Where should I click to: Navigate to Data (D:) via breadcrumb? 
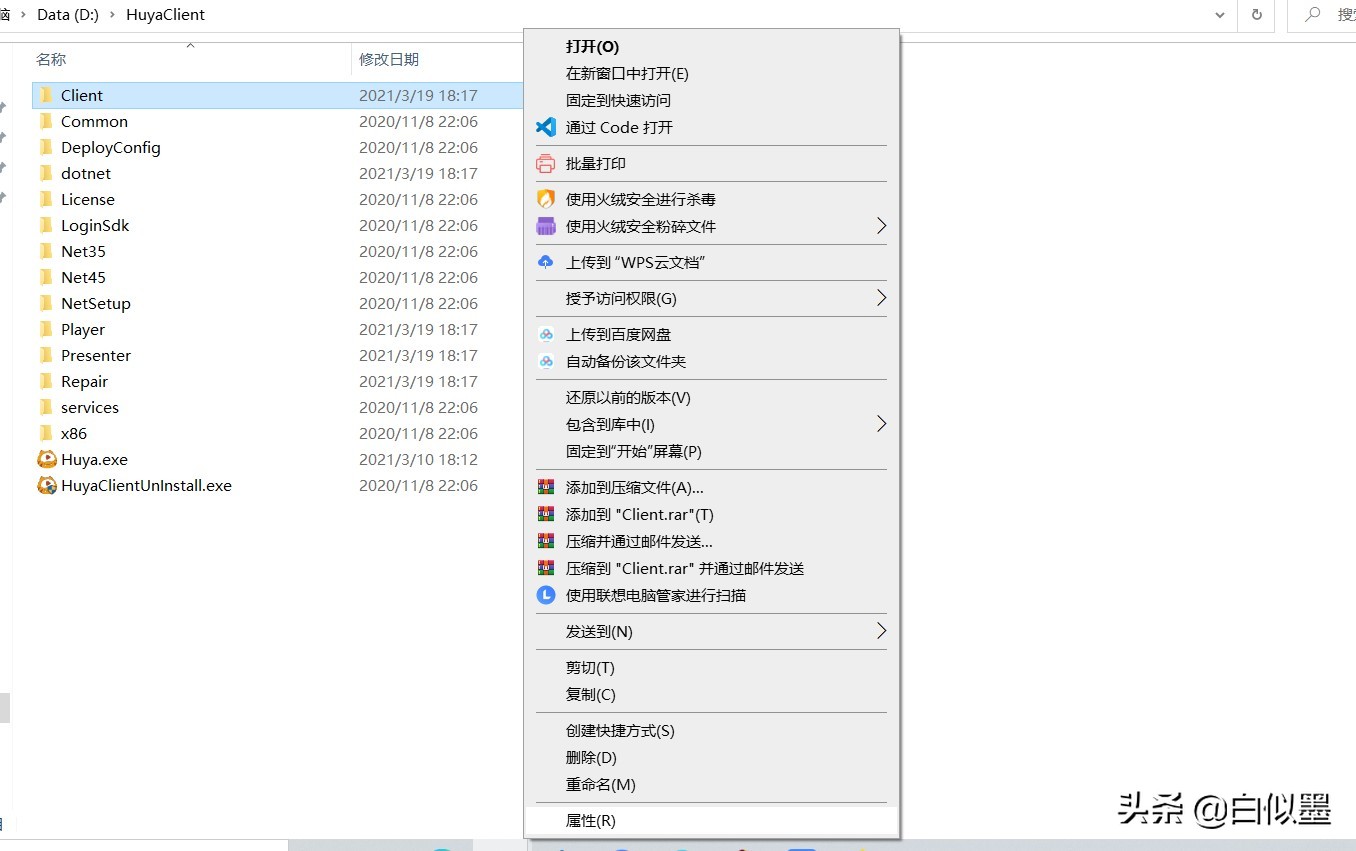[x=67, y=15]
